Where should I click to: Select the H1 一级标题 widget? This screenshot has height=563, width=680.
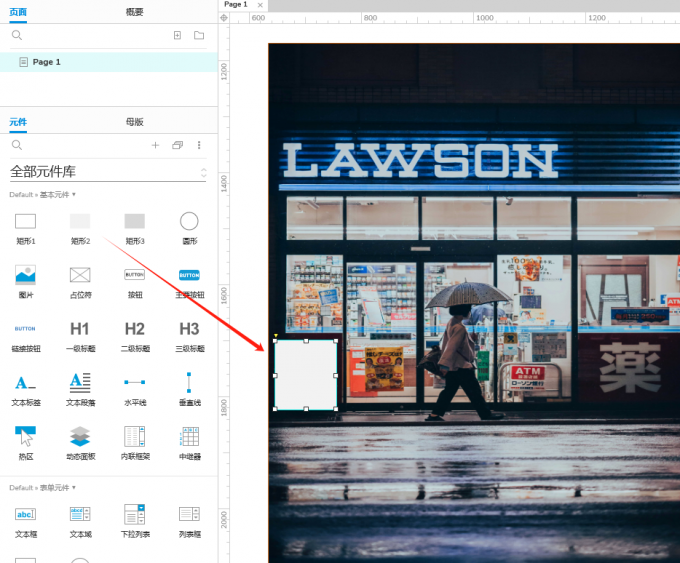point(80,337)
